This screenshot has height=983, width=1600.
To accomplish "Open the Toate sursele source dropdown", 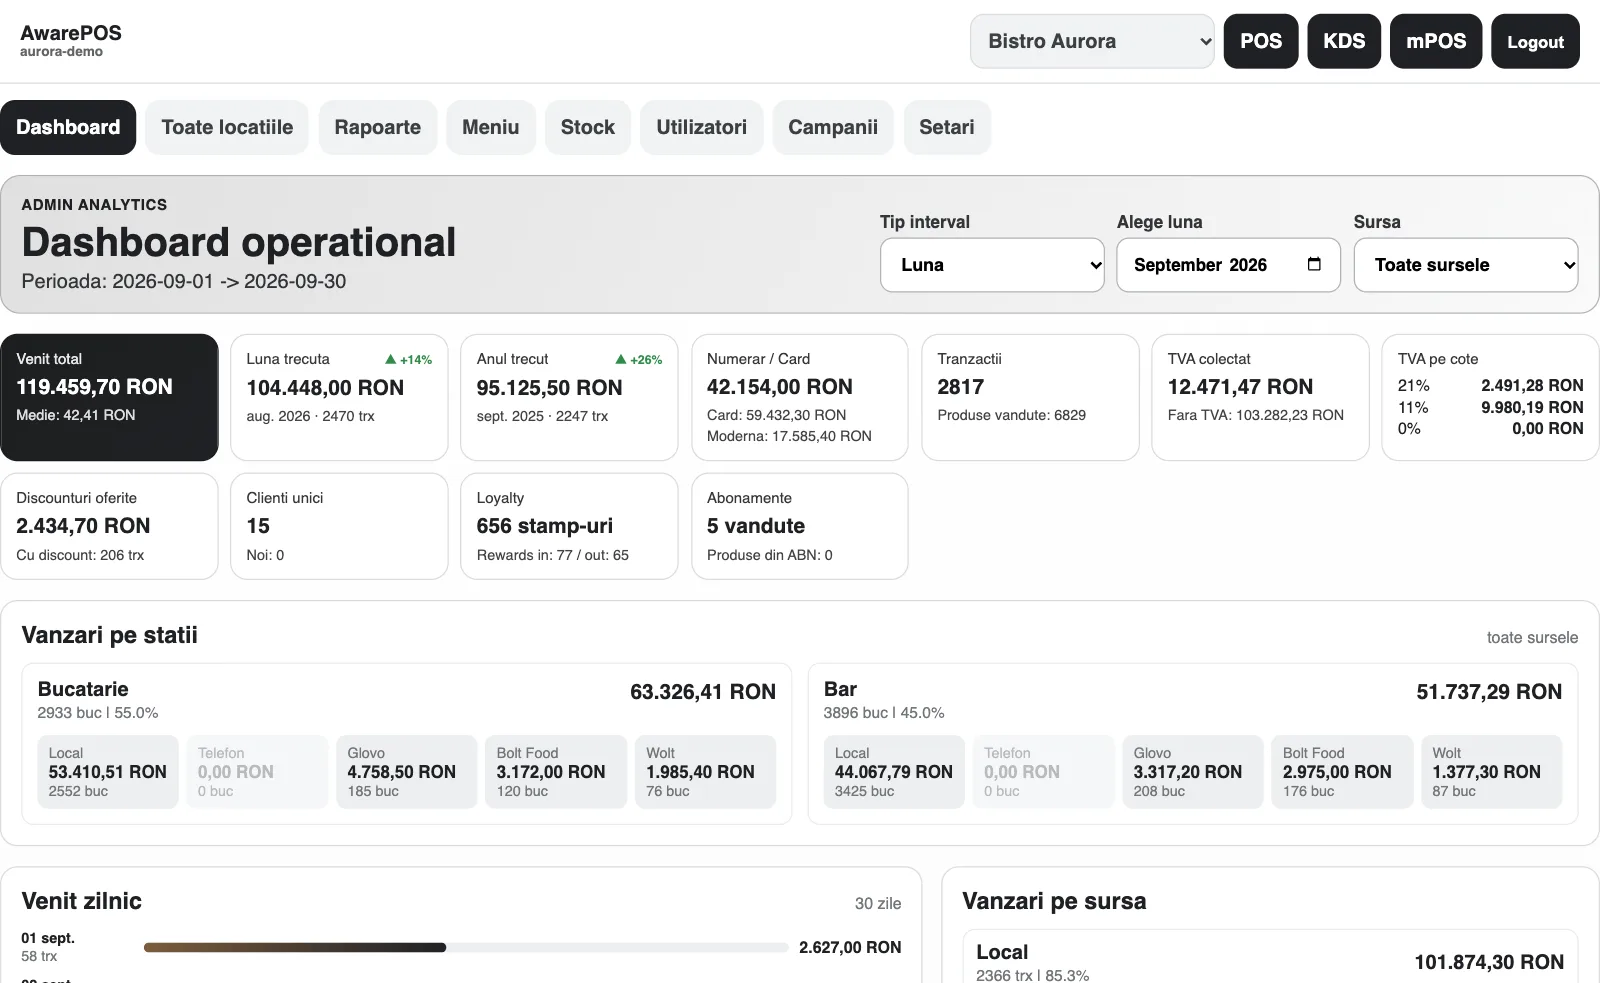I will tap(1466, 265).
